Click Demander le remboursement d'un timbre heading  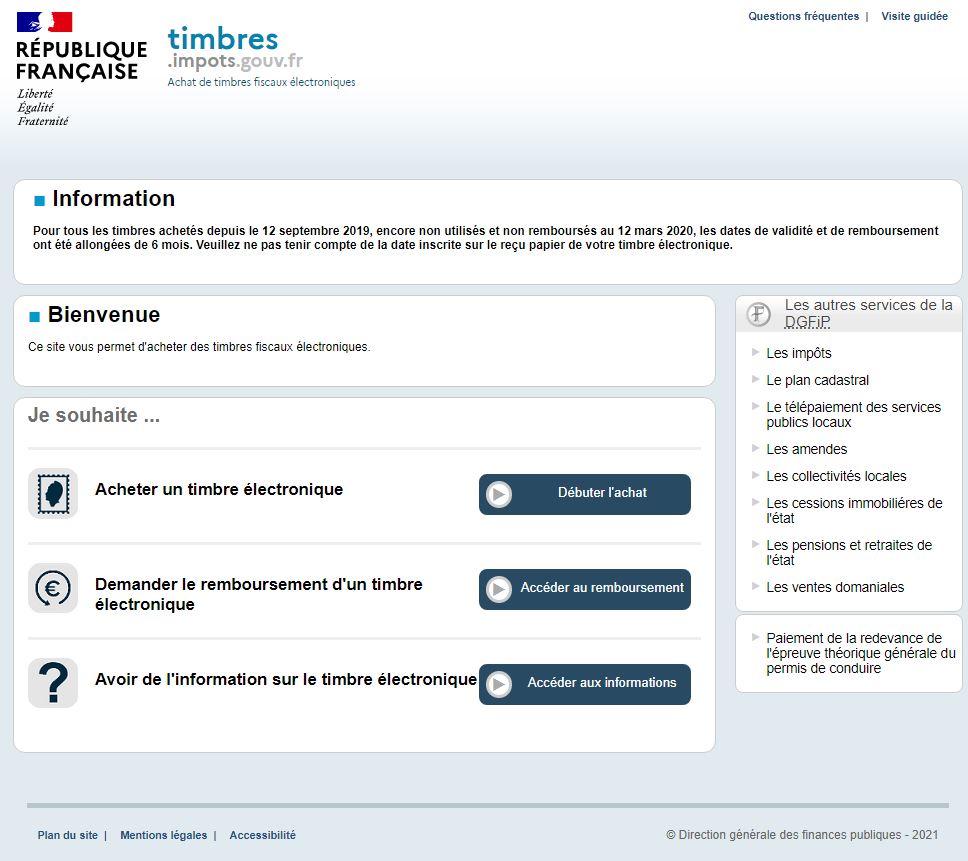259,594
